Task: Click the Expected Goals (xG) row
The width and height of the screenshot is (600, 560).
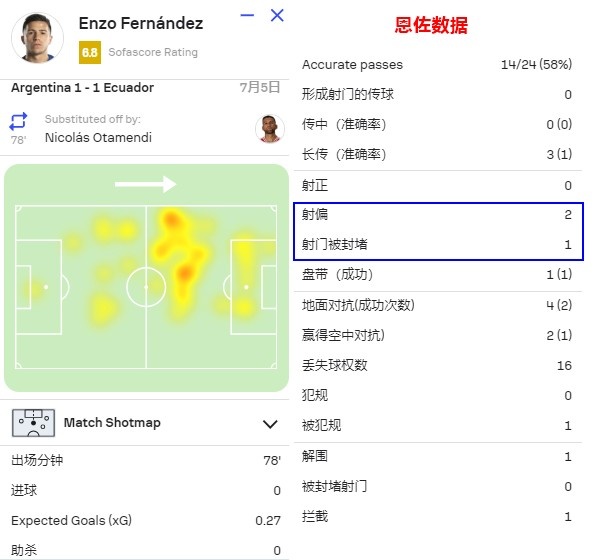Action: click(x=146, y=521)
